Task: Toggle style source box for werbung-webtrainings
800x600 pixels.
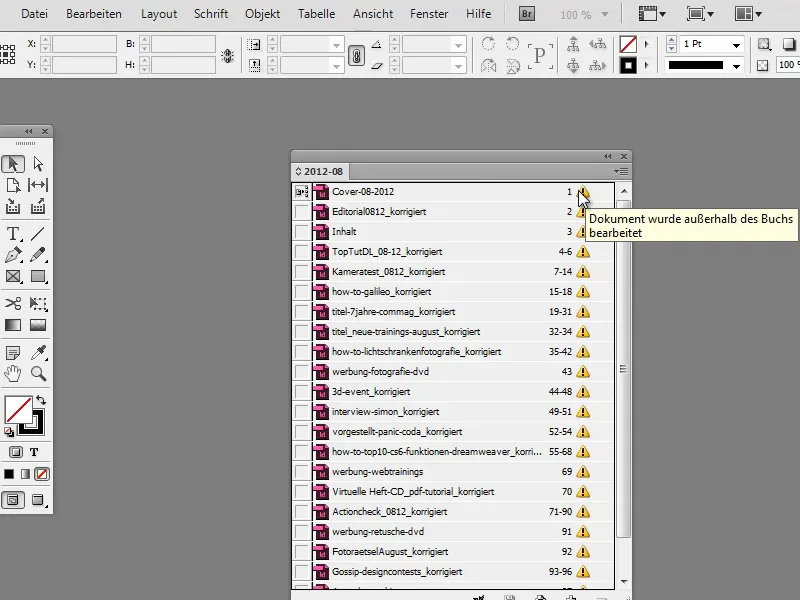Action: click(x=303, y=471)
